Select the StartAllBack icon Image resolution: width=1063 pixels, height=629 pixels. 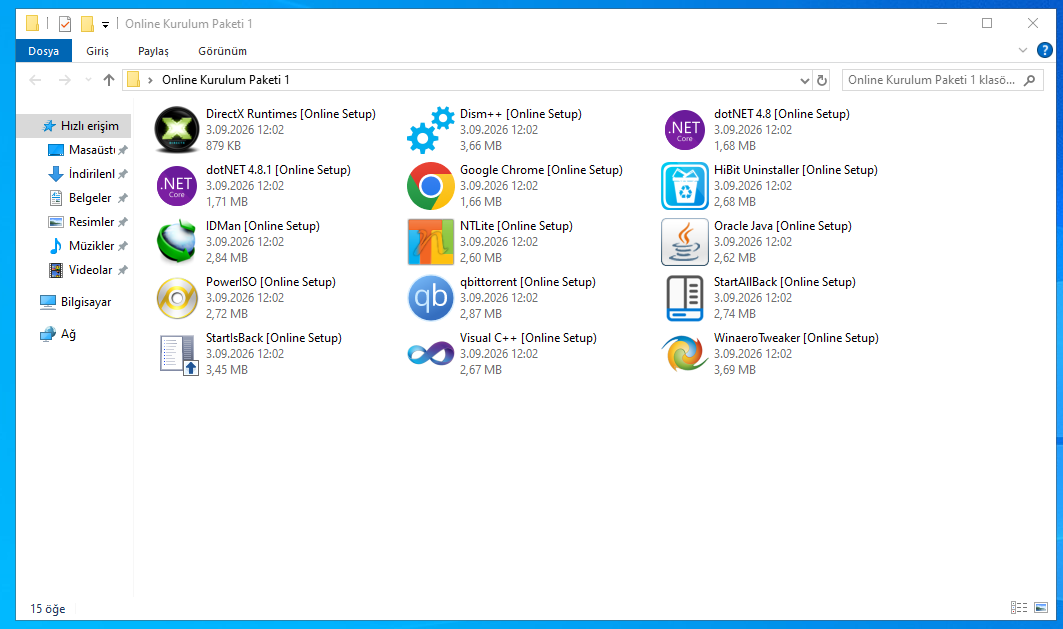point(685,298)
